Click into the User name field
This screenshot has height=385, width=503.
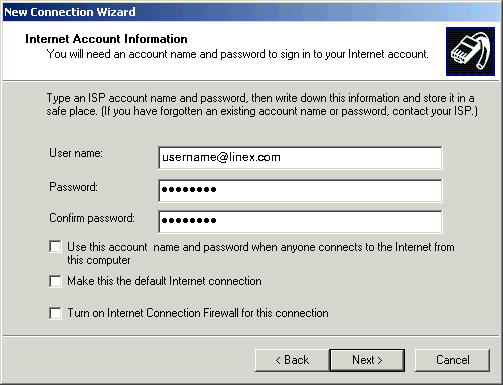point(300,158)
